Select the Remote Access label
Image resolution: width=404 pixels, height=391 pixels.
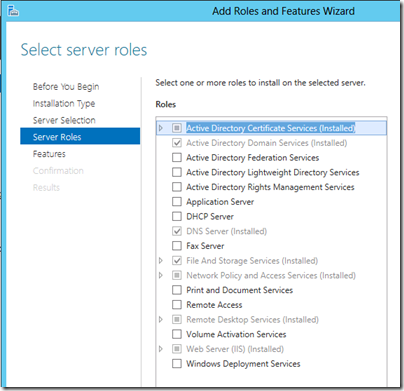tap(214, 305)
